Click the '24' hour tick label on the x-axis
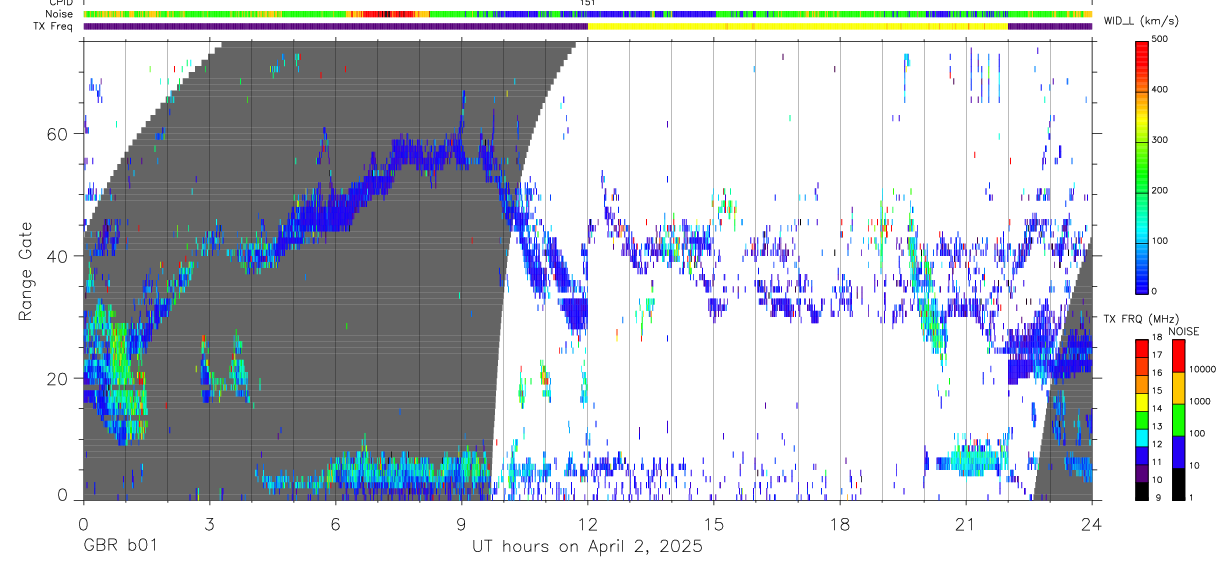Screen dimensions: 1228x567 [x=1091, y=524]
